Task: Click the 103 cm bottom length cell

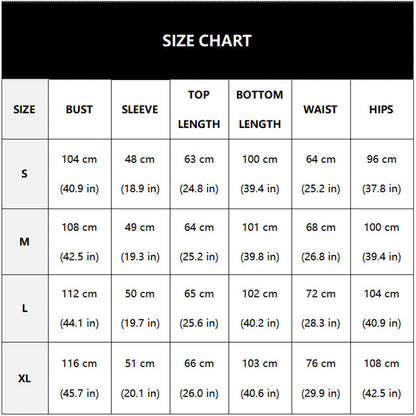Action: click(260, 378)
